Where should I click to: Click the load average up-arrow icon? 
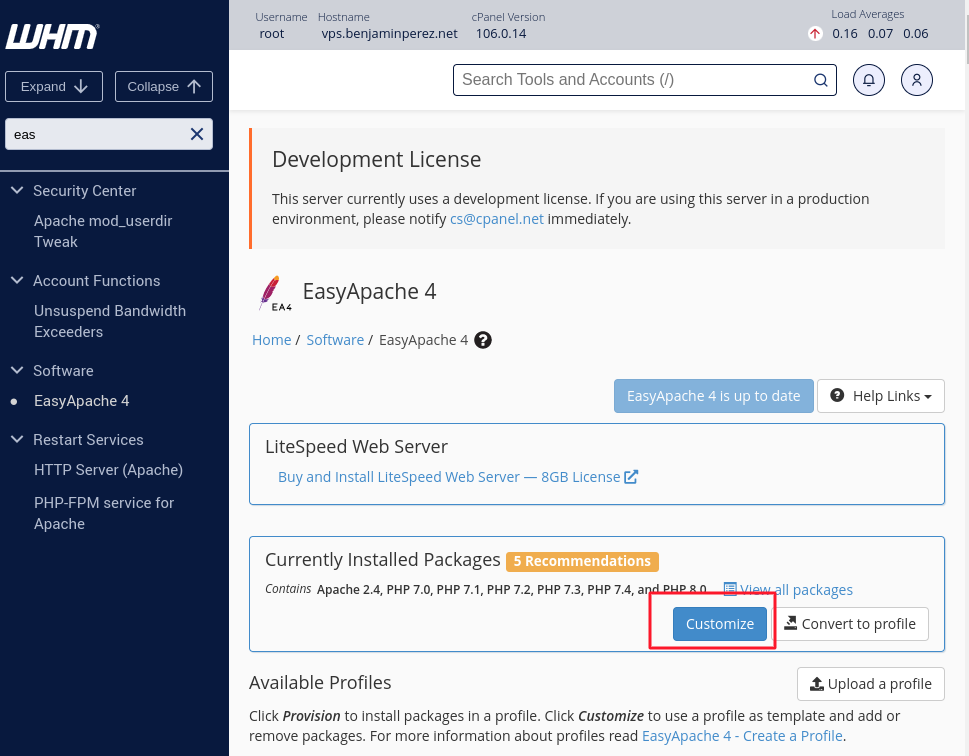(x=815, y=33)
